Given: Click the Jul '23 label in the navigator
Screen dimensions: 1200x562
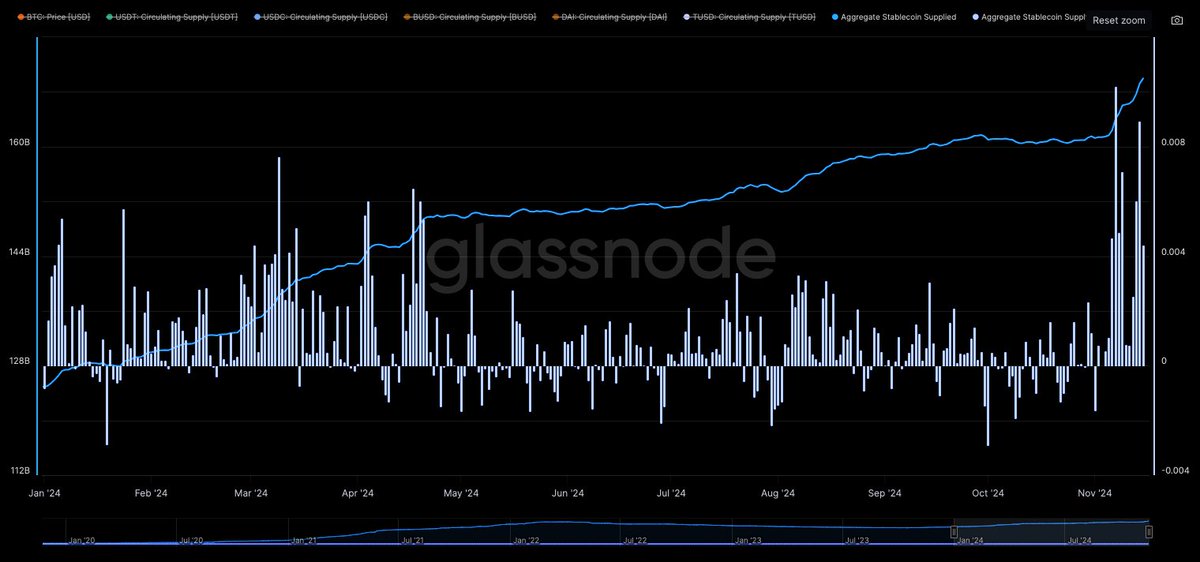Looking at the screenshot, I should 859,540.
